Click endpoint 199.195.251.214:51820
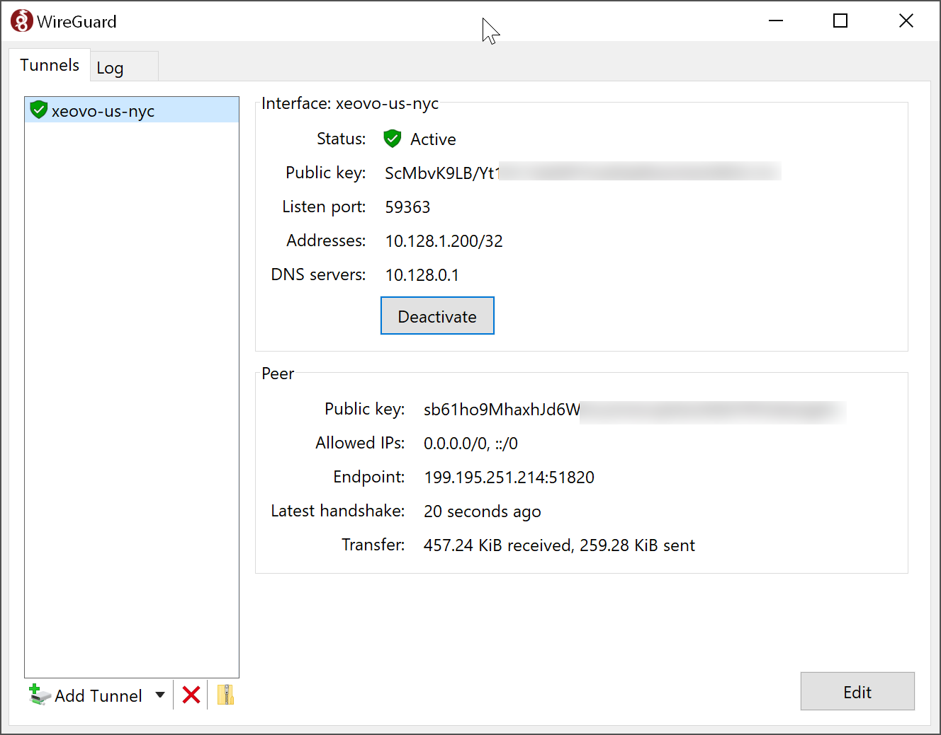The image size is (941, 735). [x=509, y=477]
